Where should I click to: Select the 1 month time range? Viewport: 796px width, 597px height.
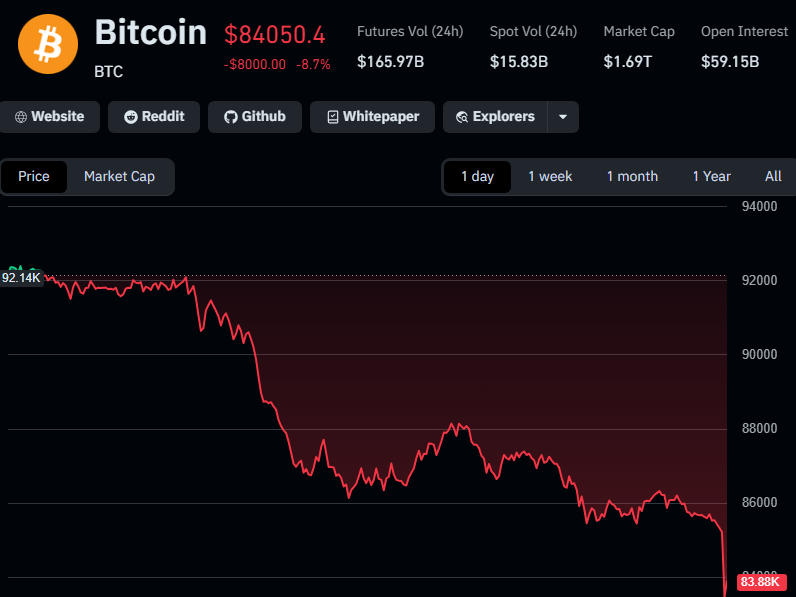[x=632, y=176]
